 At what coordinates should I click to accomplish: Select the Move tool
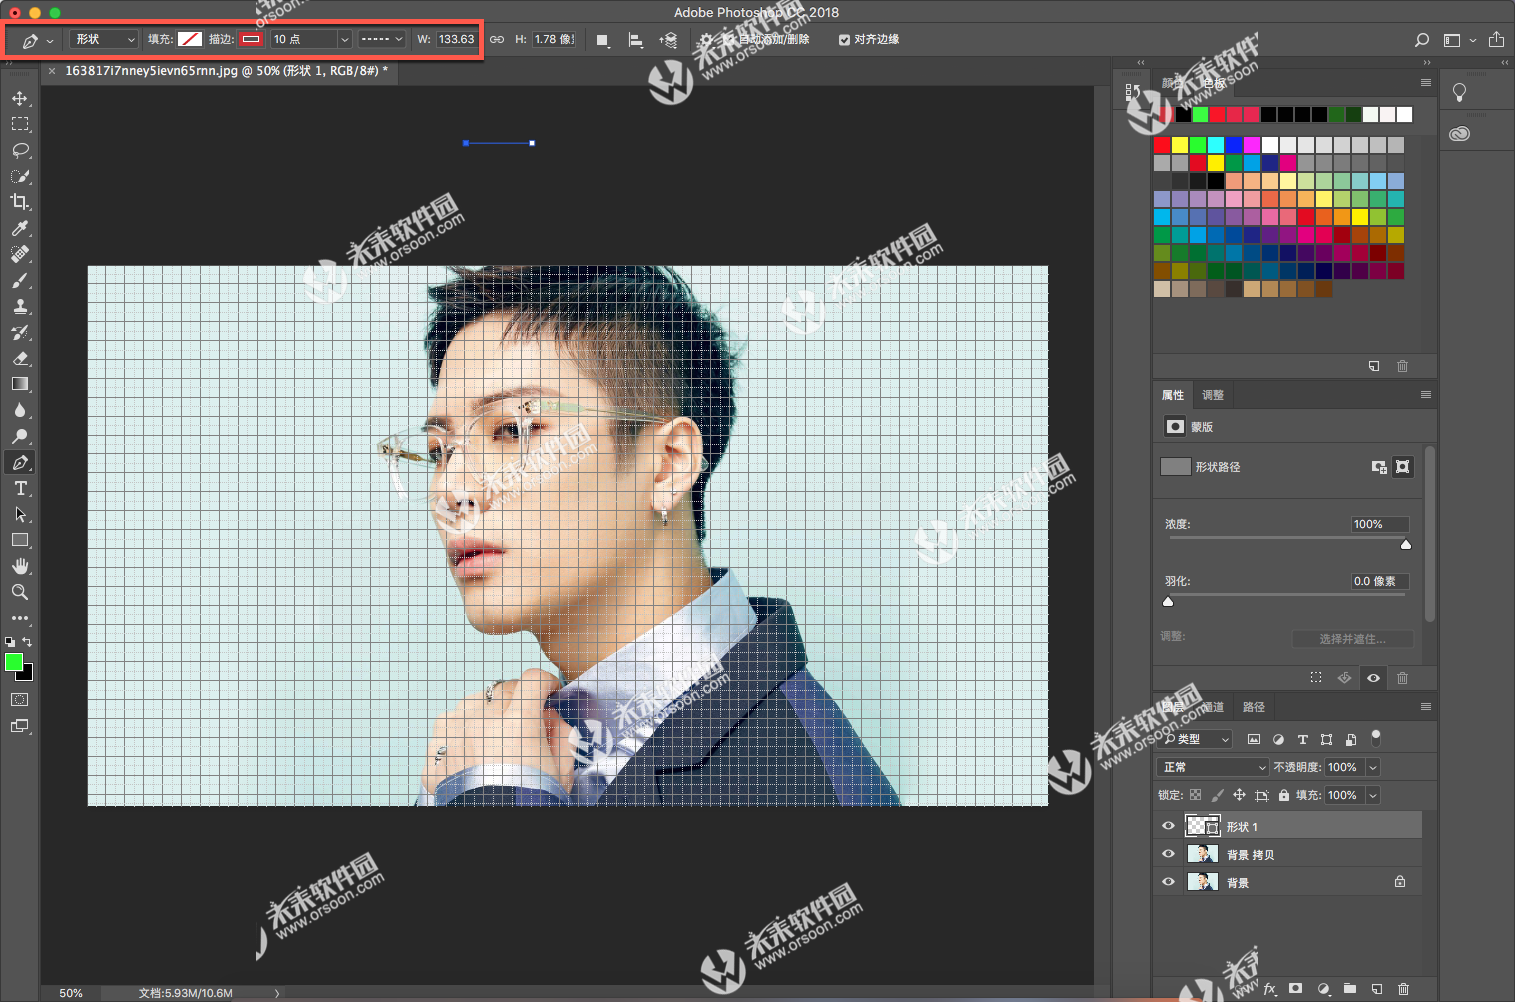(20, 98)
